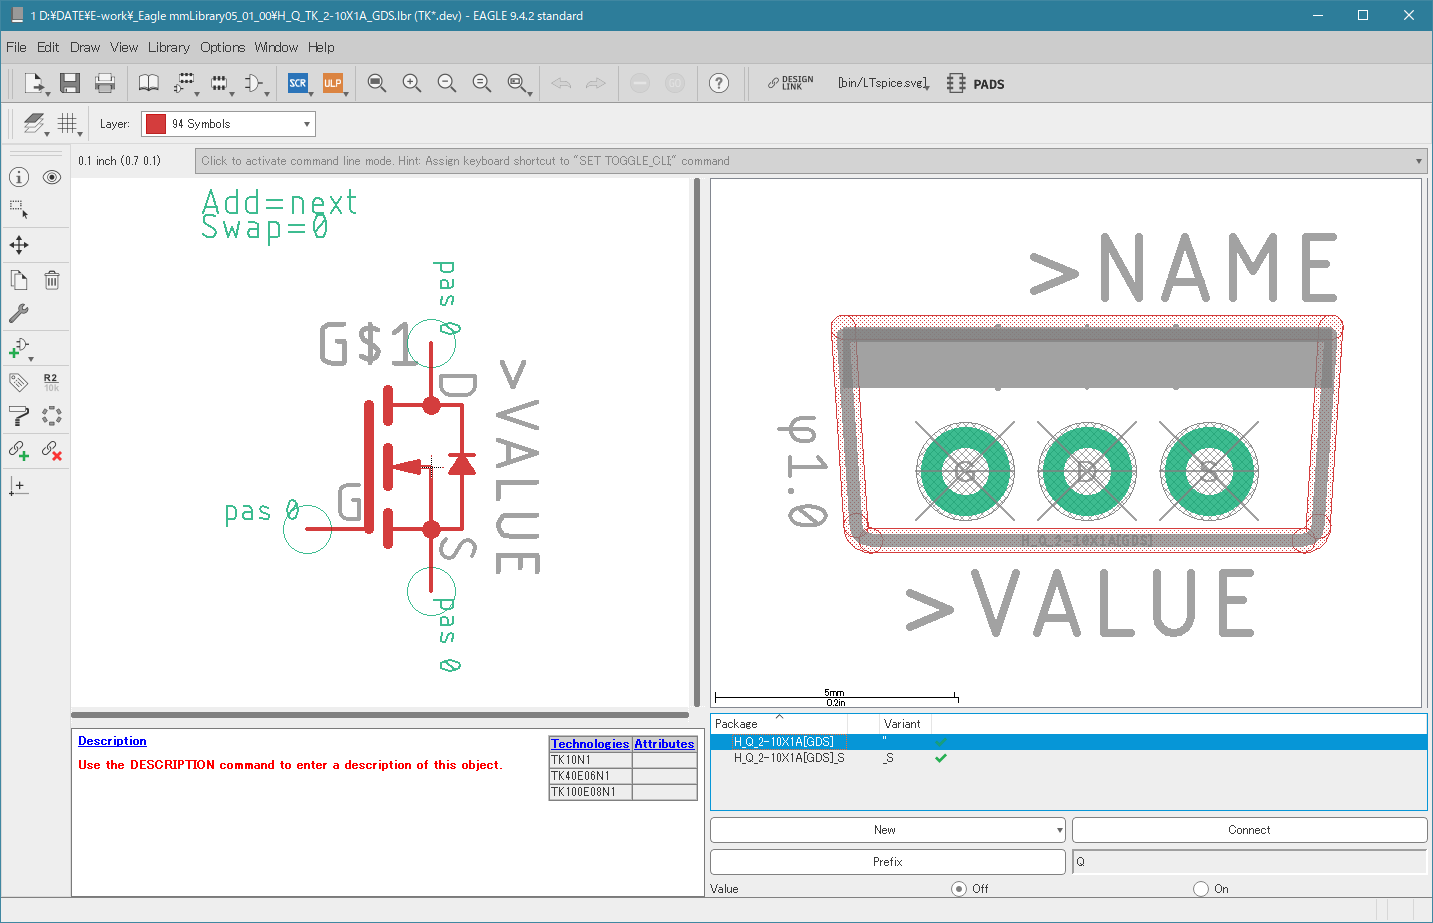1433x923 pixels.
Task: Click the red layer color swatch
Action: click(x=156, y=124)
